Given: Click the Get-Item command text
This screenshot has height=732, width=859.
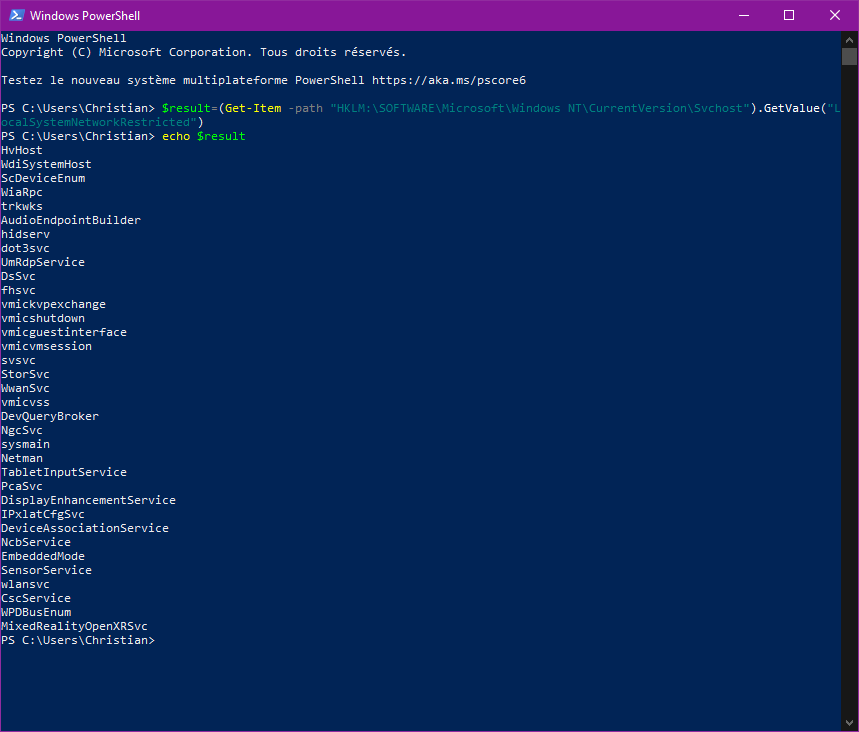Looking at the screenshot, I should click(x=253, y=108).
